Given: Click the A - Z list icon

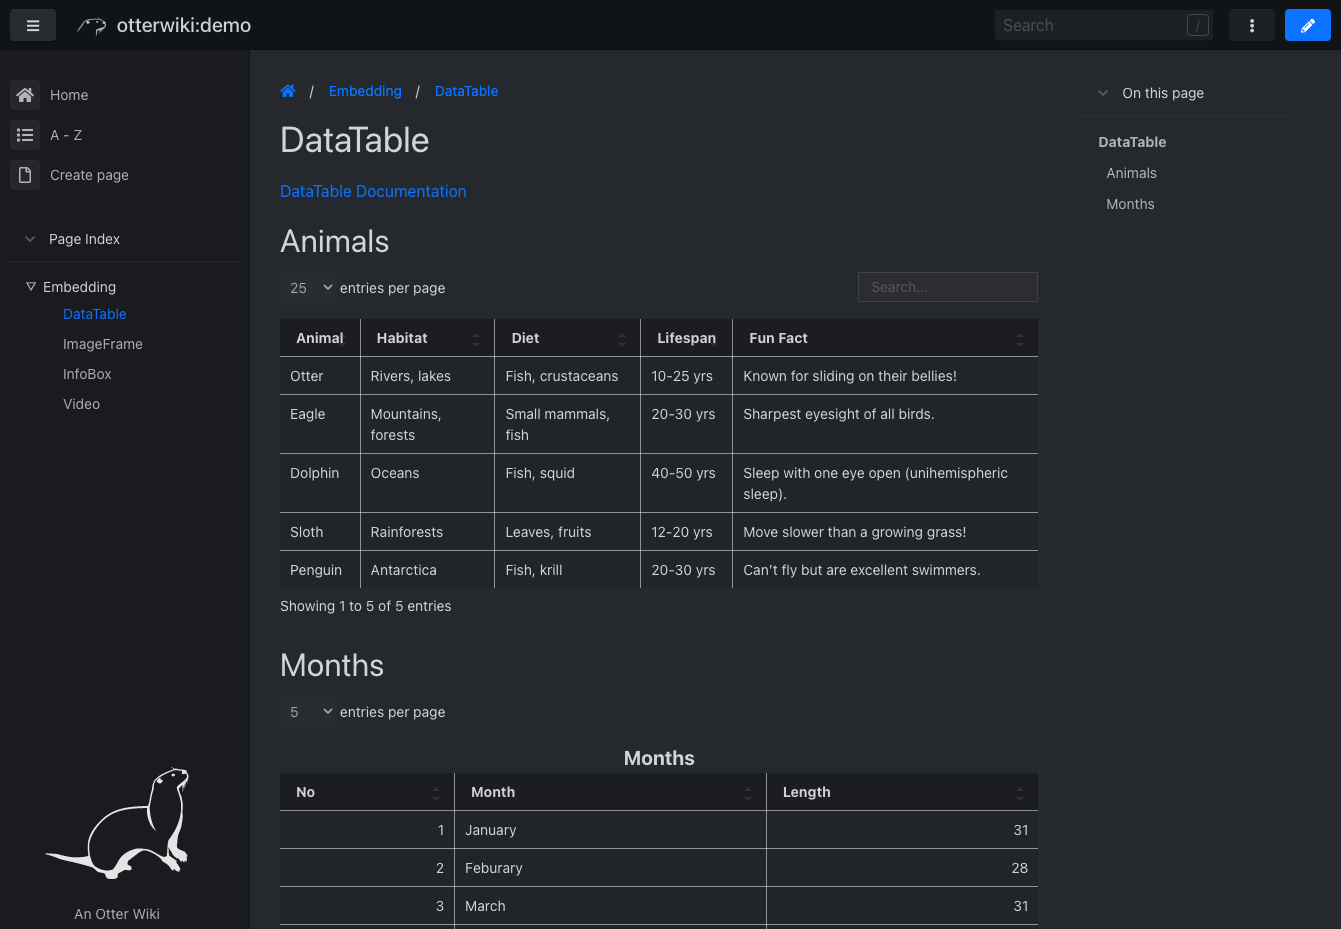Looking at the screenshot, I should [25, 135].
